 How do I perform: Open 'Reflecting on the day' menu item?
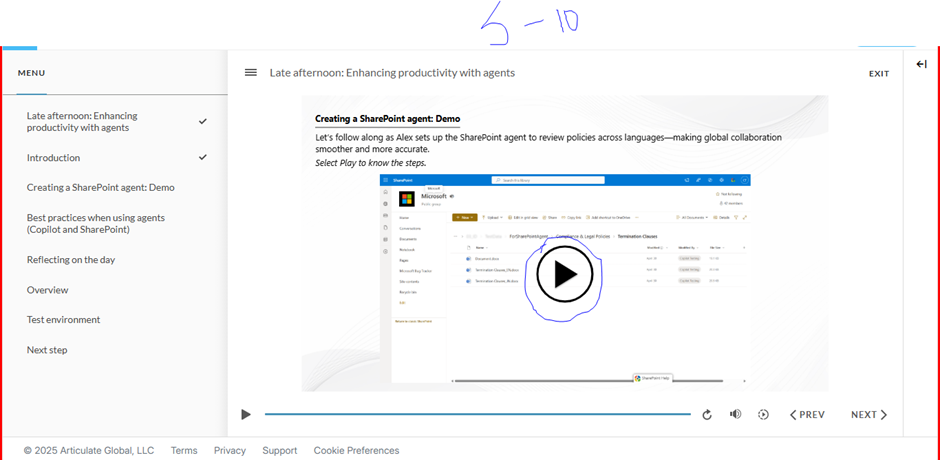71,260
